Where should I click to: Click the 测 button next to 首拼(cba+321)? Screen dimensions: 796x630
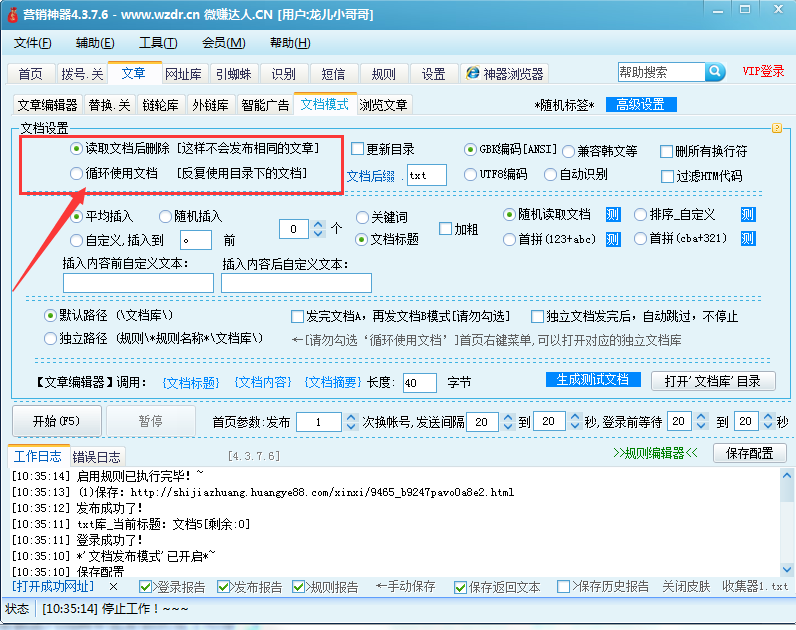coord(748,239)
